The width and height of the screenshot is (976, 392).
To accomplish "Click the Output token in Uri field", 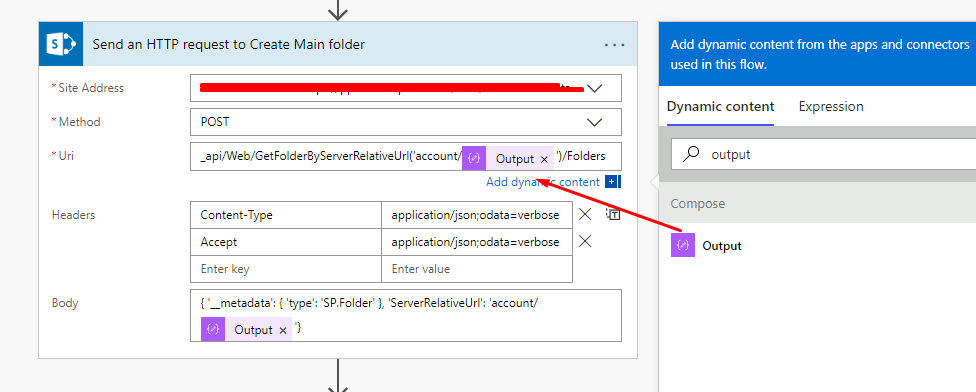I will coord(508,159).
